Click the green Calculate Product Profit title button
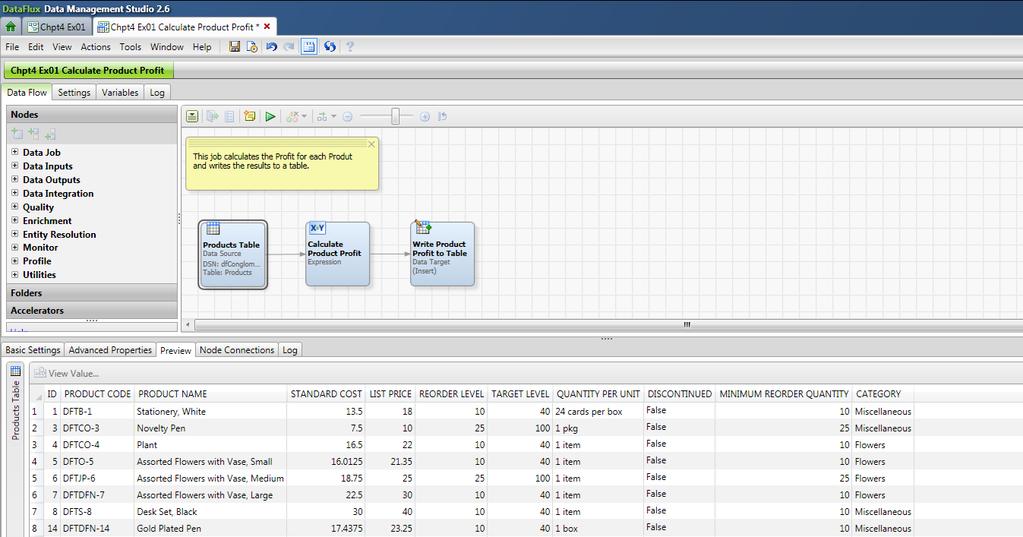The image size is (1023, 537). point(88,70)
